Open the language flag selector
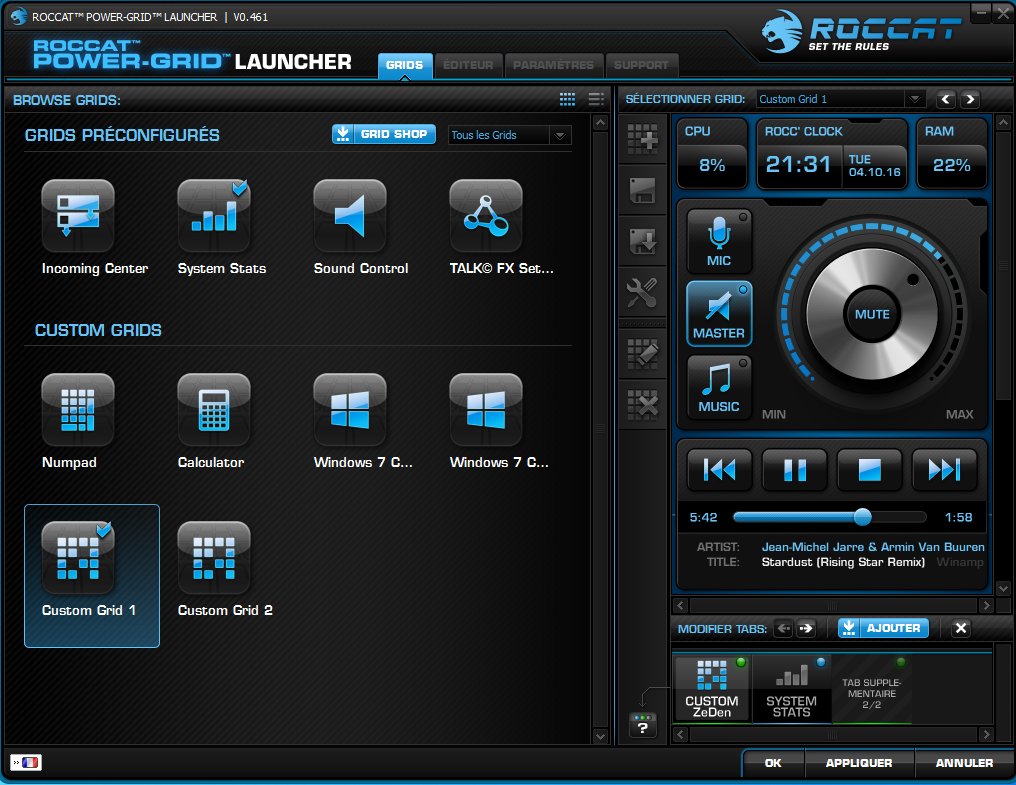 [27, 763]
